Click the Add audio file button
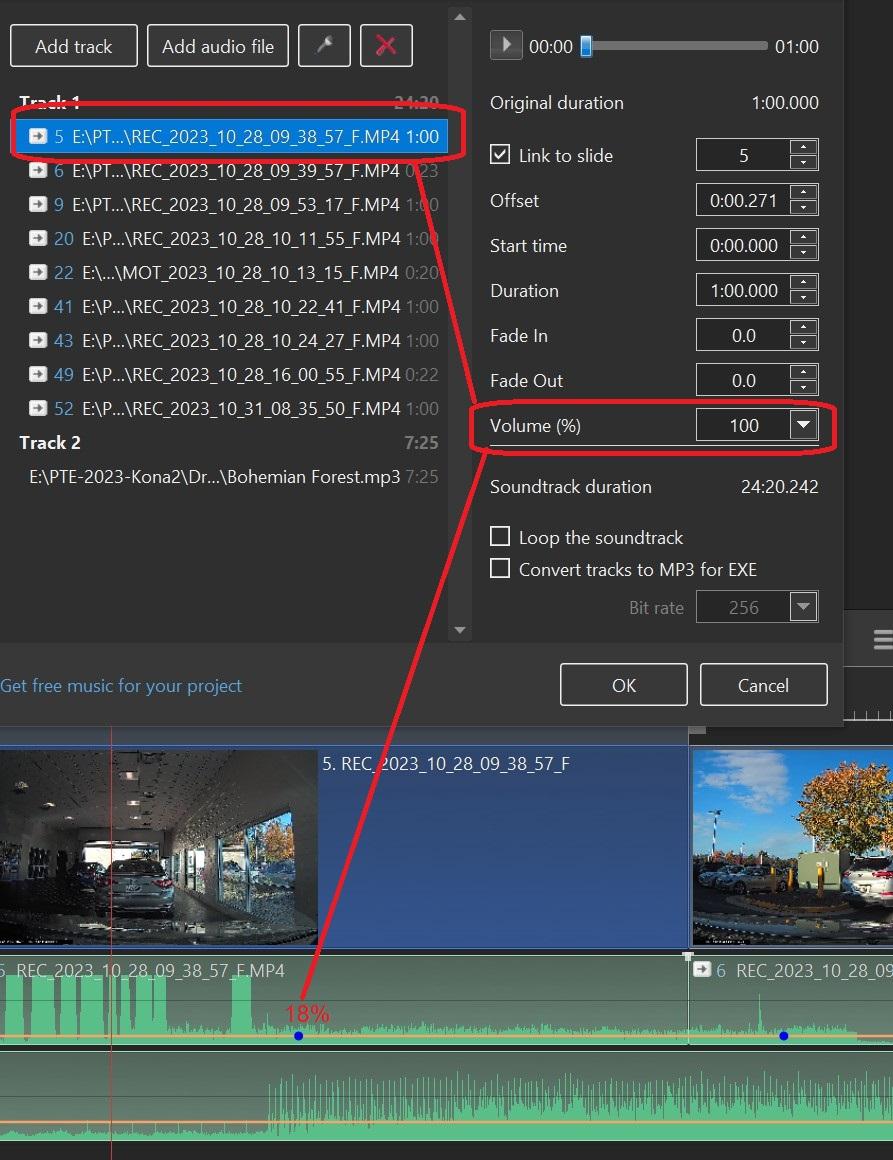893x1160 pixels. [x=218, y=46]
